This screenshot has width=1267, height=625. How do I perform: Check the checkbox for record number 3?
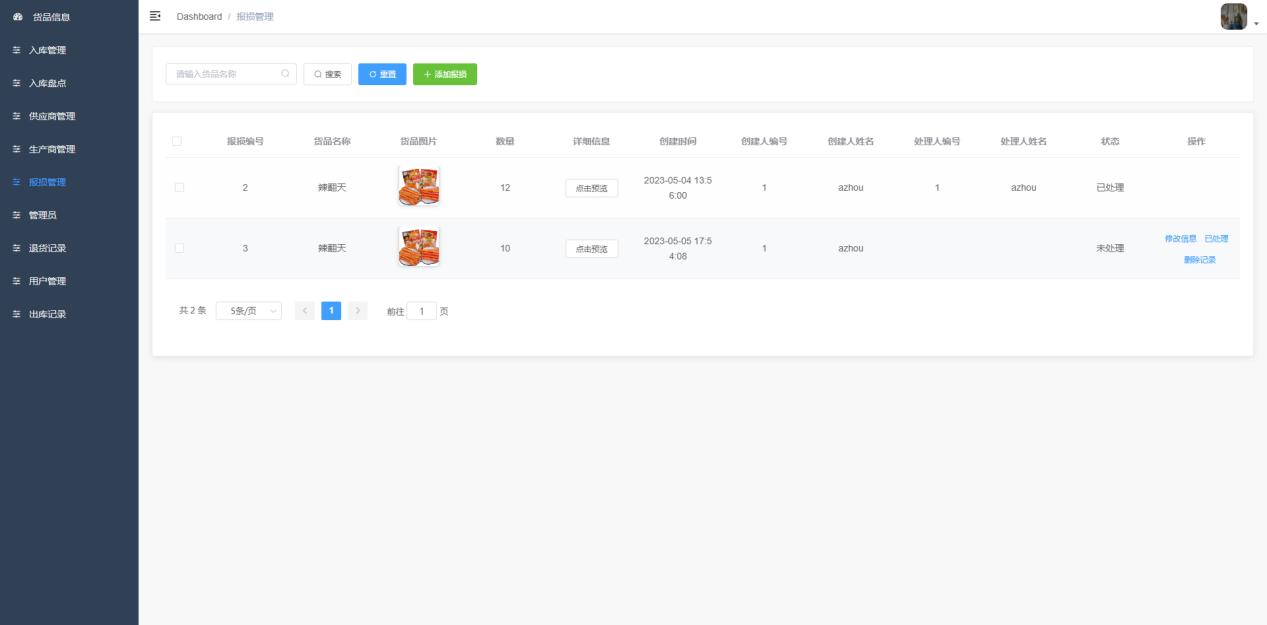click(179, 248)
